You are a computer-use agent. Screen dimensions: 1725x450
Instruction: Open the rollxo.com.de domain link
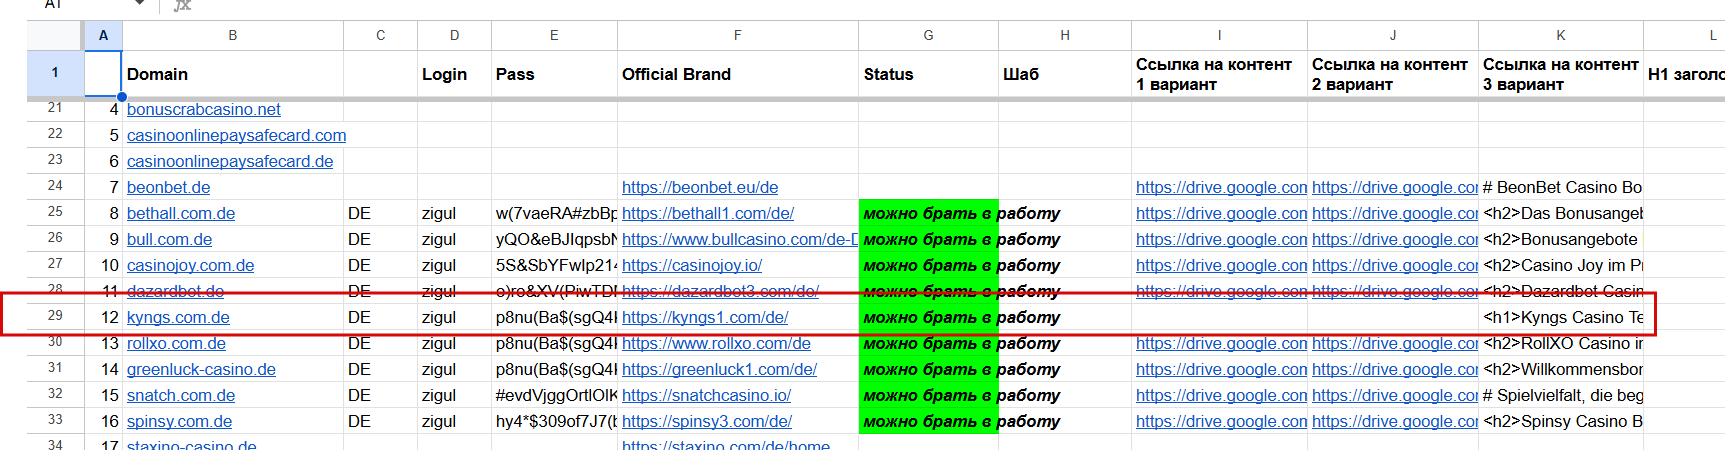pyautogui.click(x=176, y=343)
